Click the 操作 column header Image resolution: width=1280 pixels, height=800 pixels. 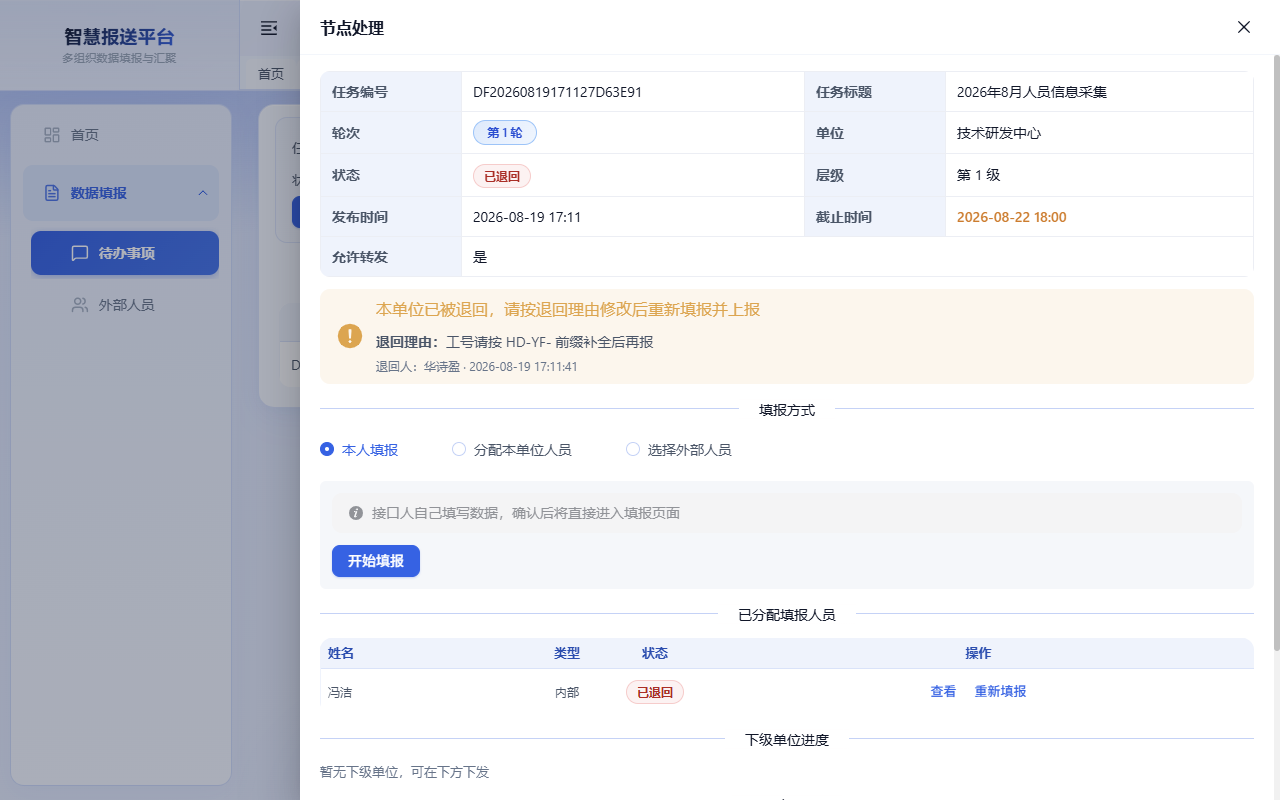point(978,653)
